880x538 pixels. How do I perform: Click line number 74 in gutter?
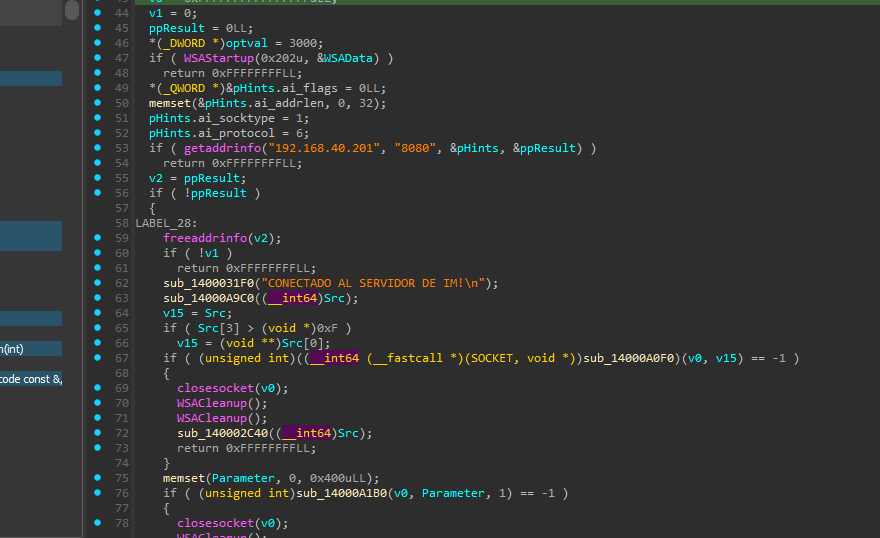(122, 463)
